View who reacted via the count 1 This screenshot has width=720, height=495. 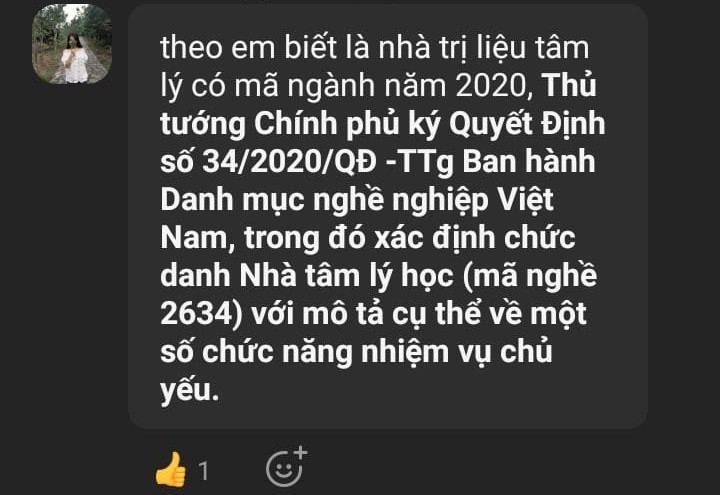pos(203,471)
